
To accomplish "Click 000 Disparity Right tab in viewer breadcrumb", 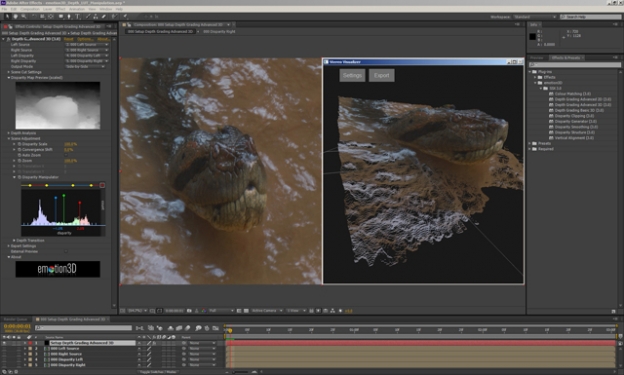I will pos(219,31).
